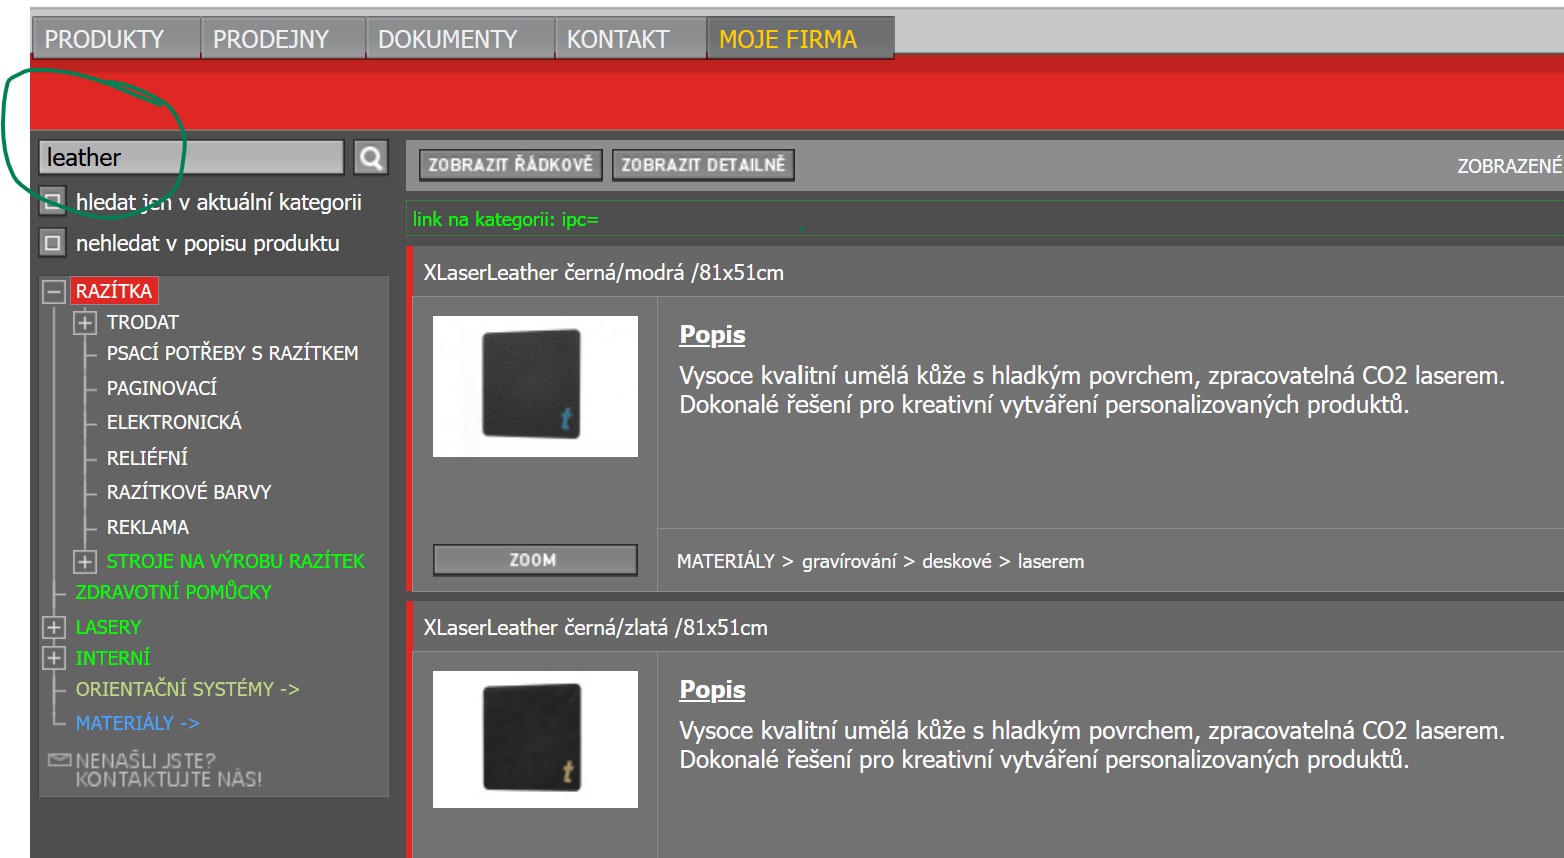Viewport: 1564px width, 858px height.
Task: Select the MATERIÁLY -> tree item
Action: click(137, 723)
